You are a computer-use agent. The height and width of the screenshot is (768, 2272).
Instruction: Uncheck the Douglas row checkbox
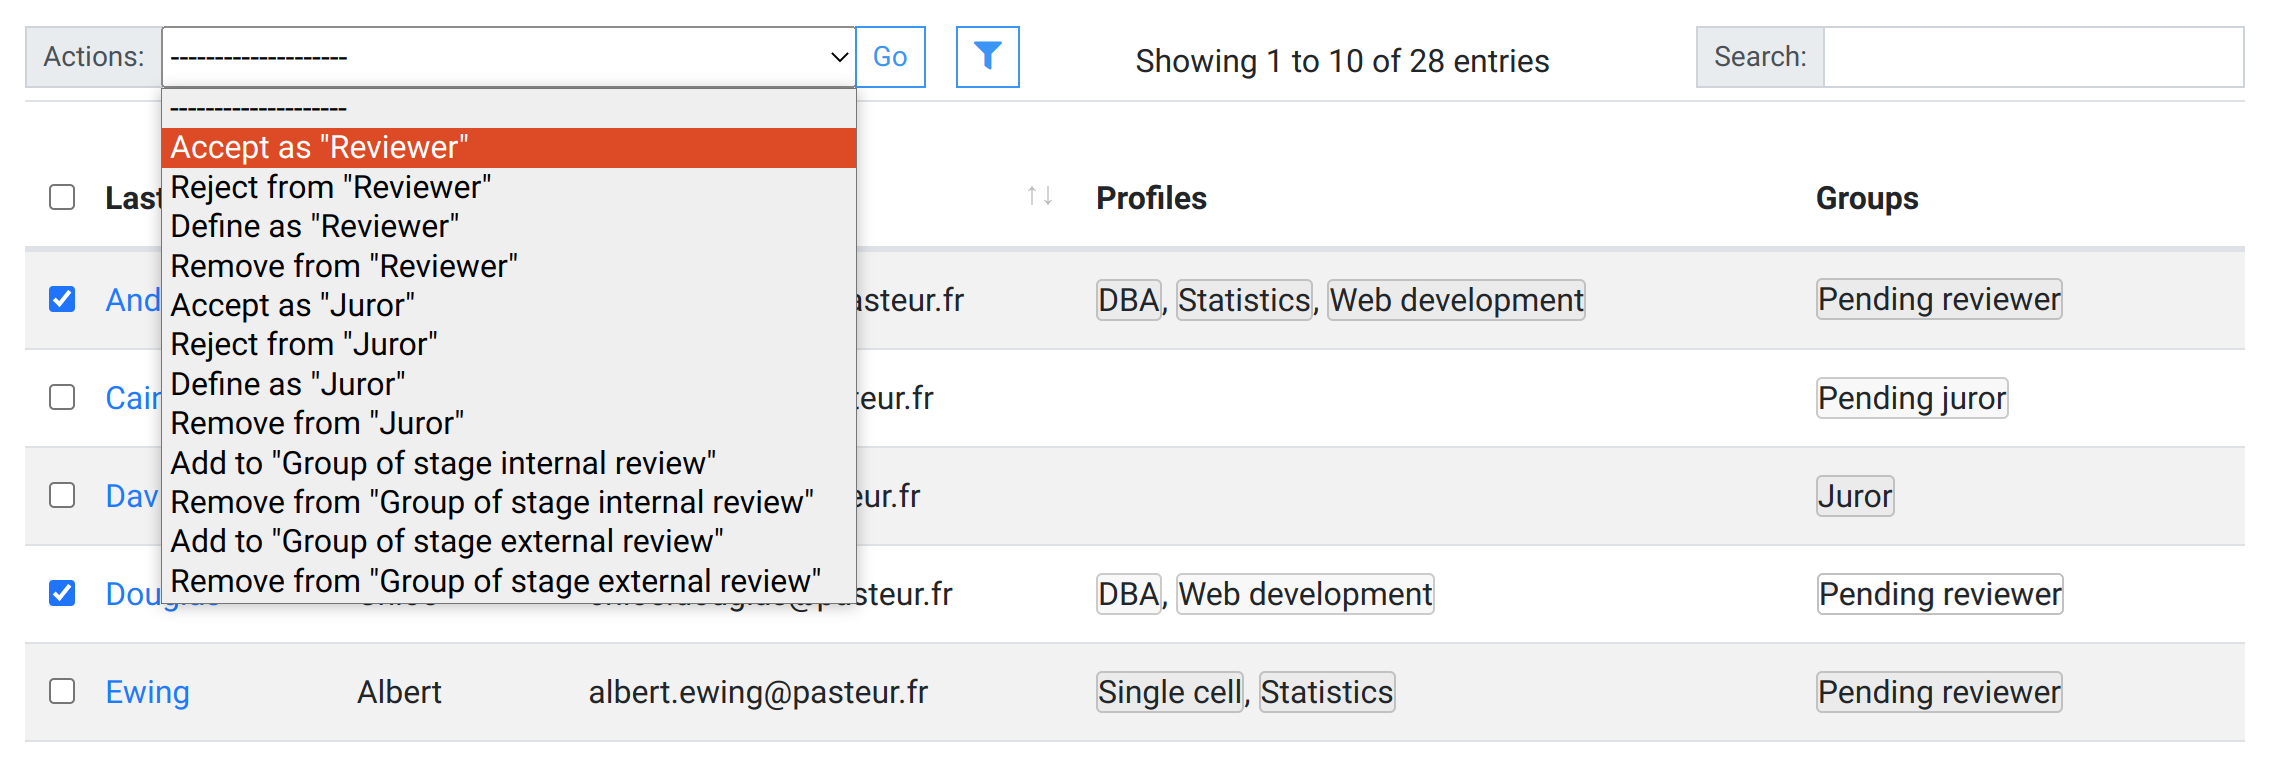click(x=62, y=593)
